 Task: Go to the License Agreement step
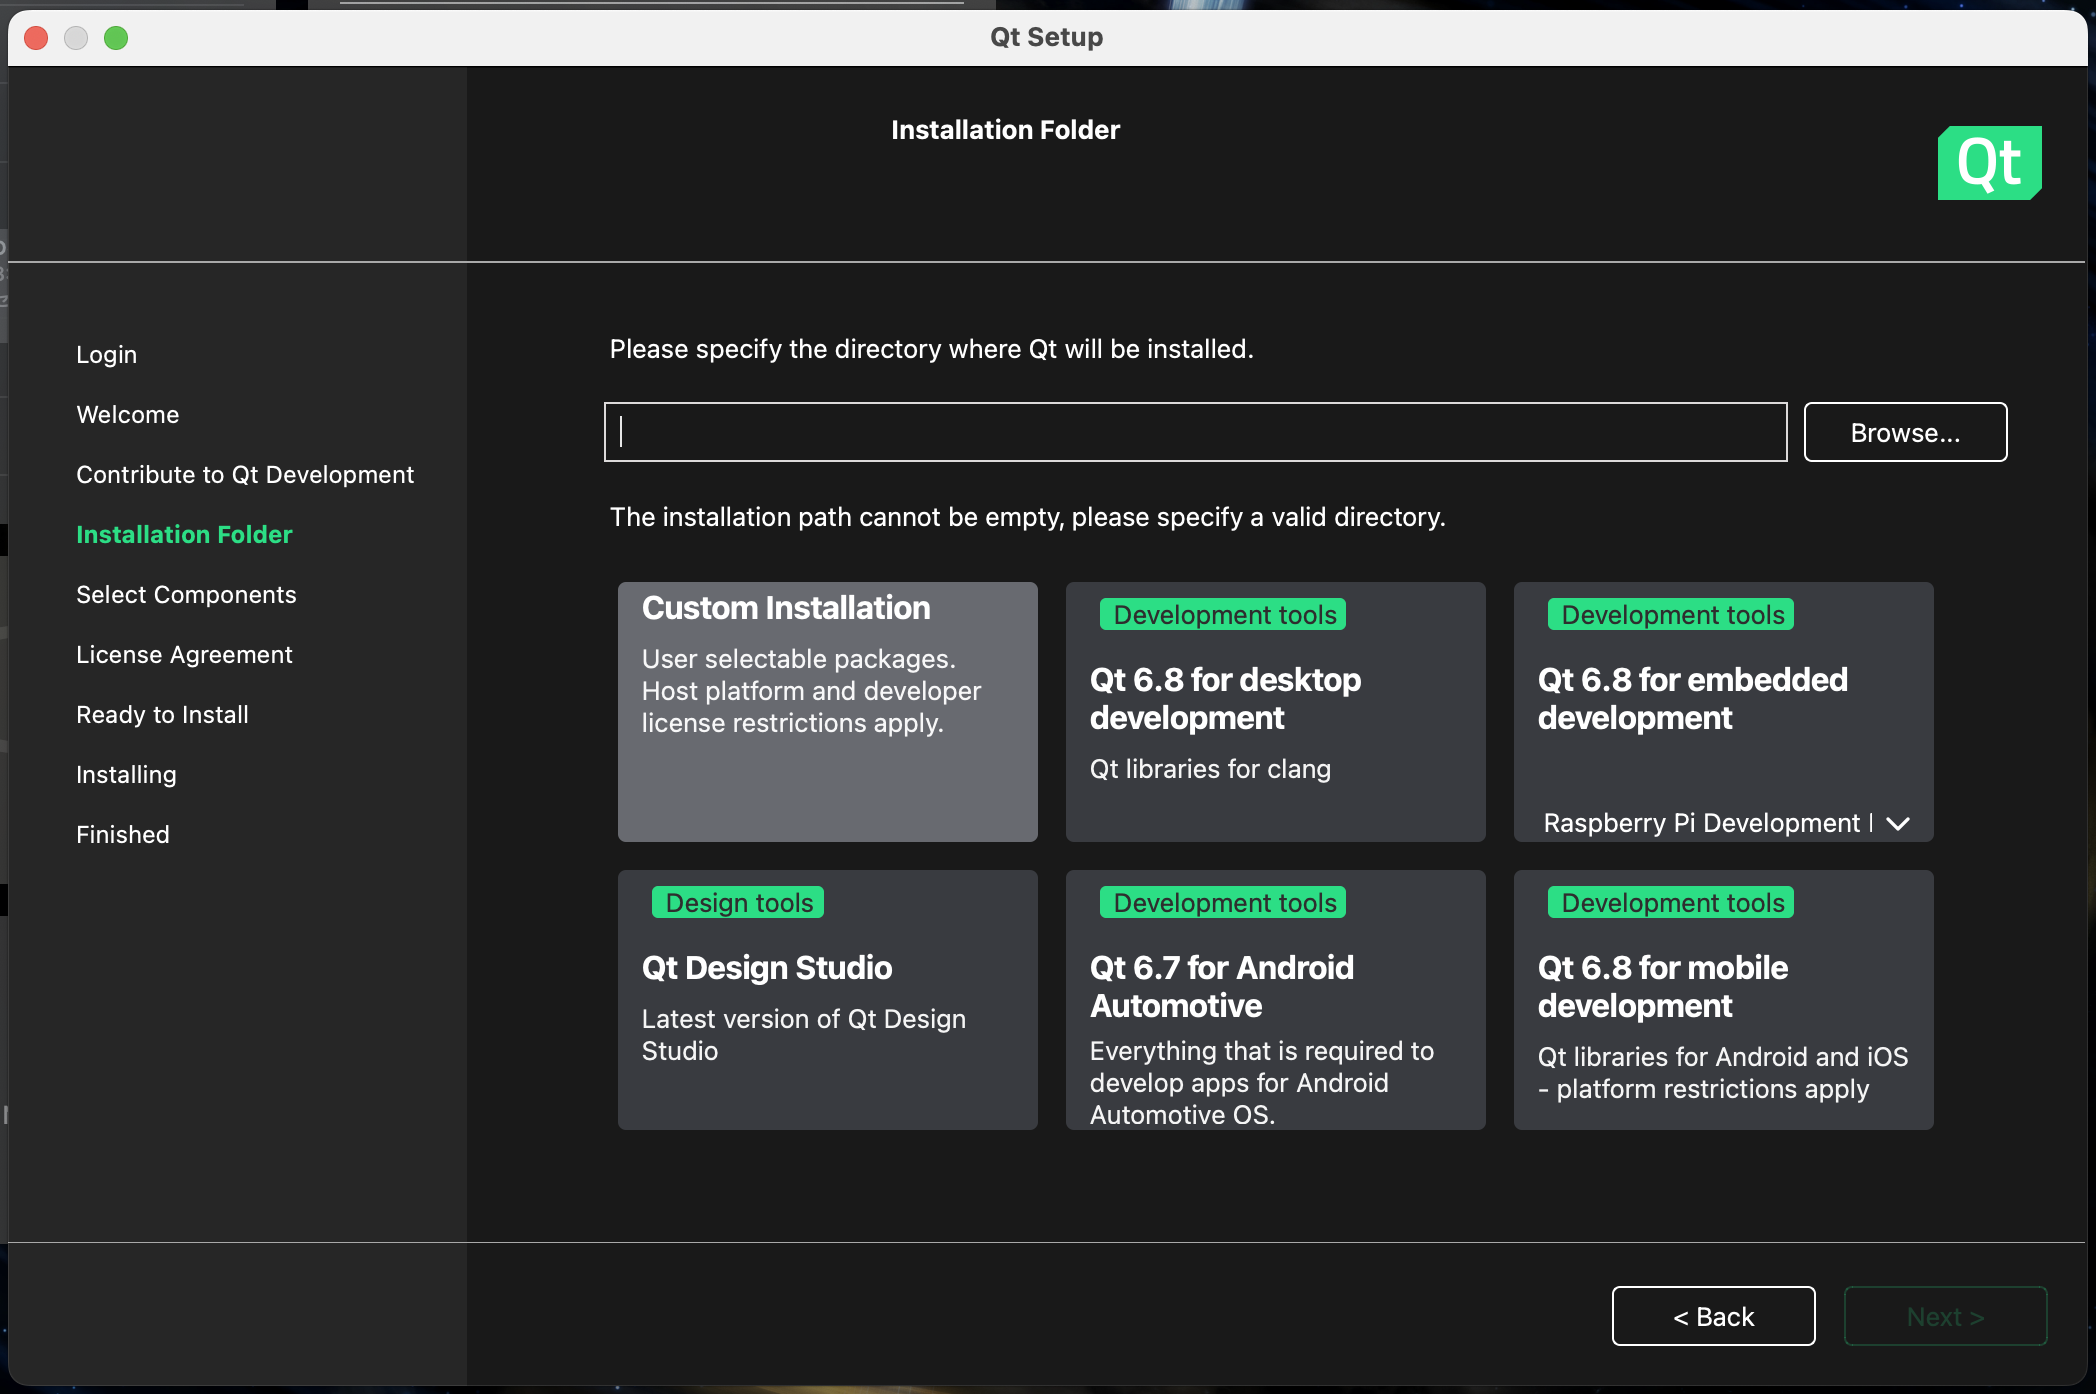tap(184, 654)
